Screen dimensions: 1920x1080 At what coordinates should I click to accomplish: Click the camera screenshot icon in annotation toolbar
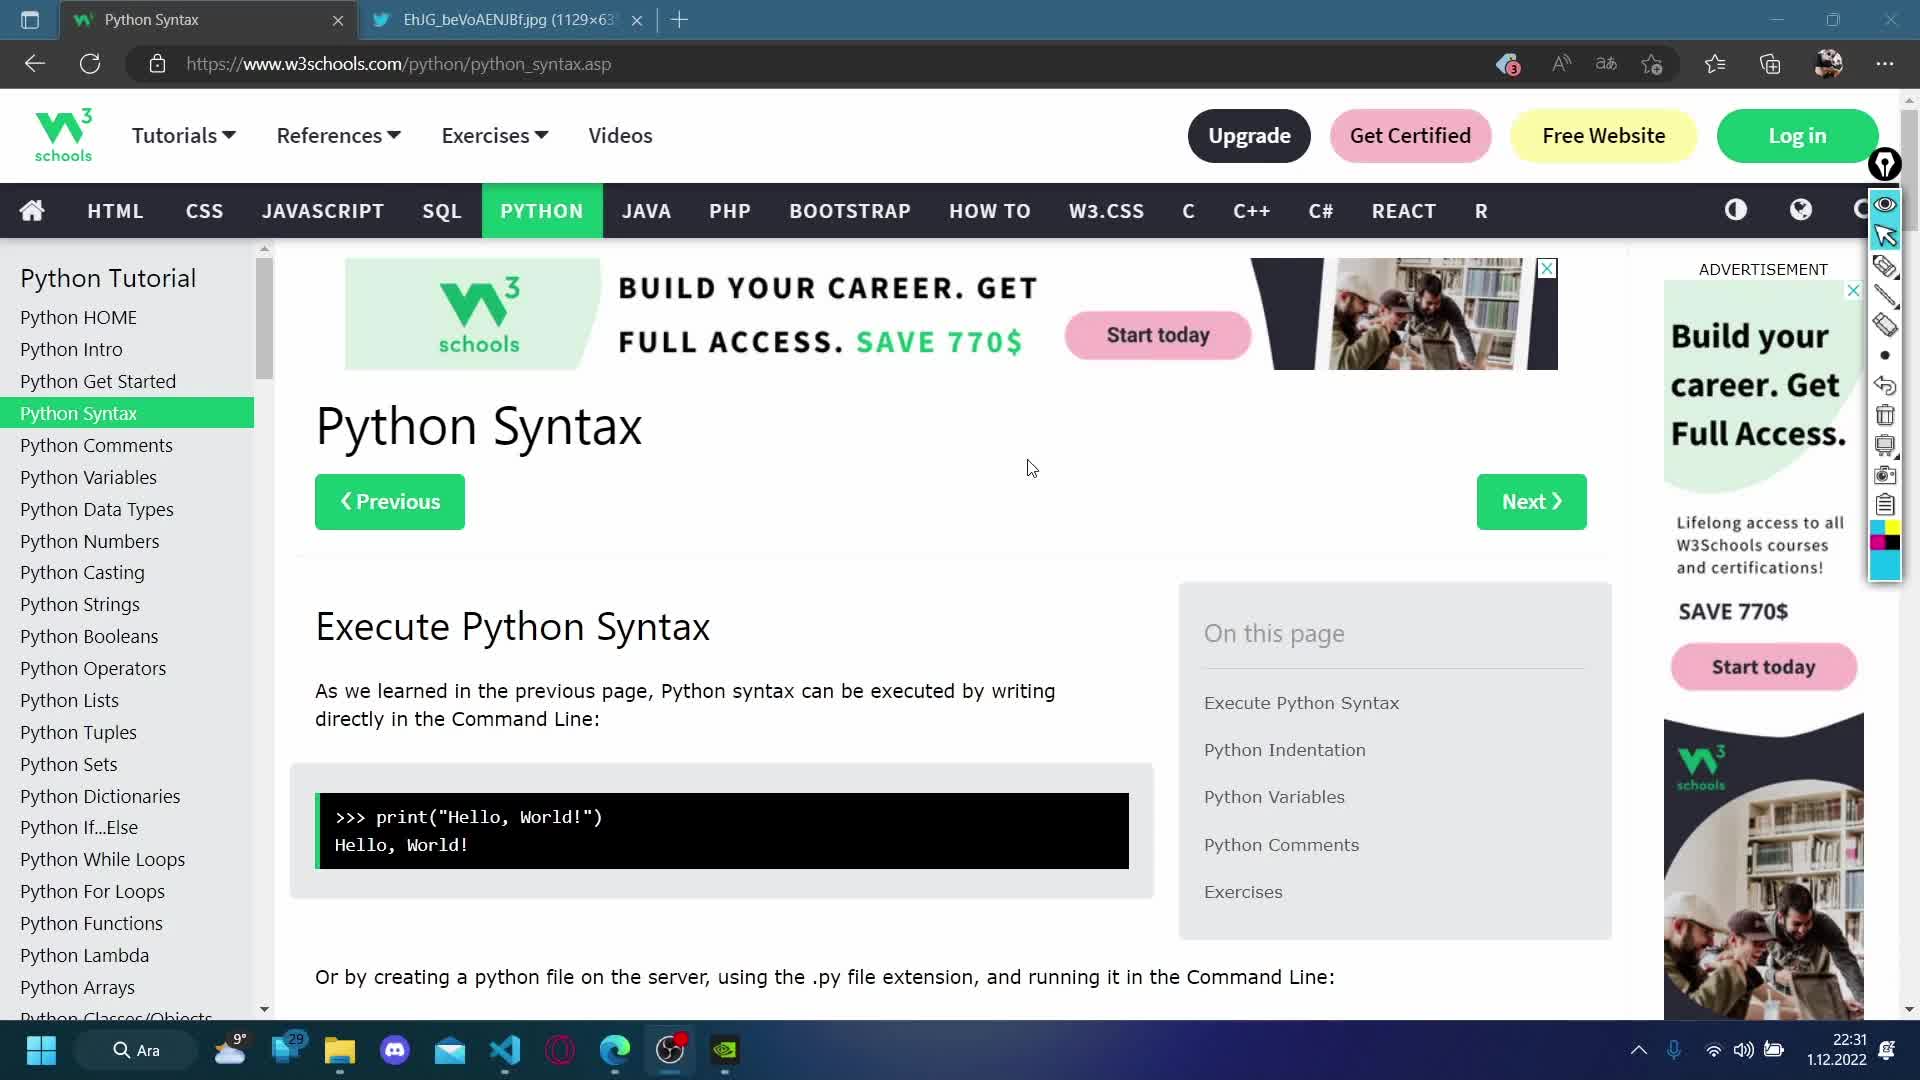1884,475
